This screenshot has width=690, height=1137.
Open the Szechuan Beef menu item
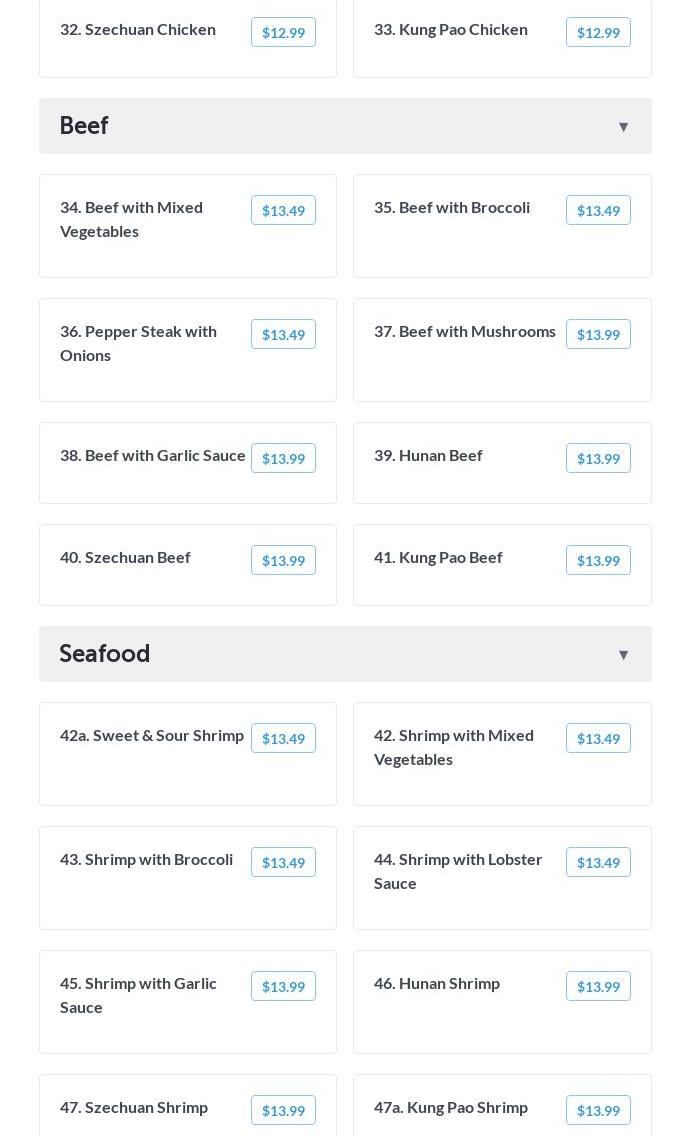click(188, 566)
